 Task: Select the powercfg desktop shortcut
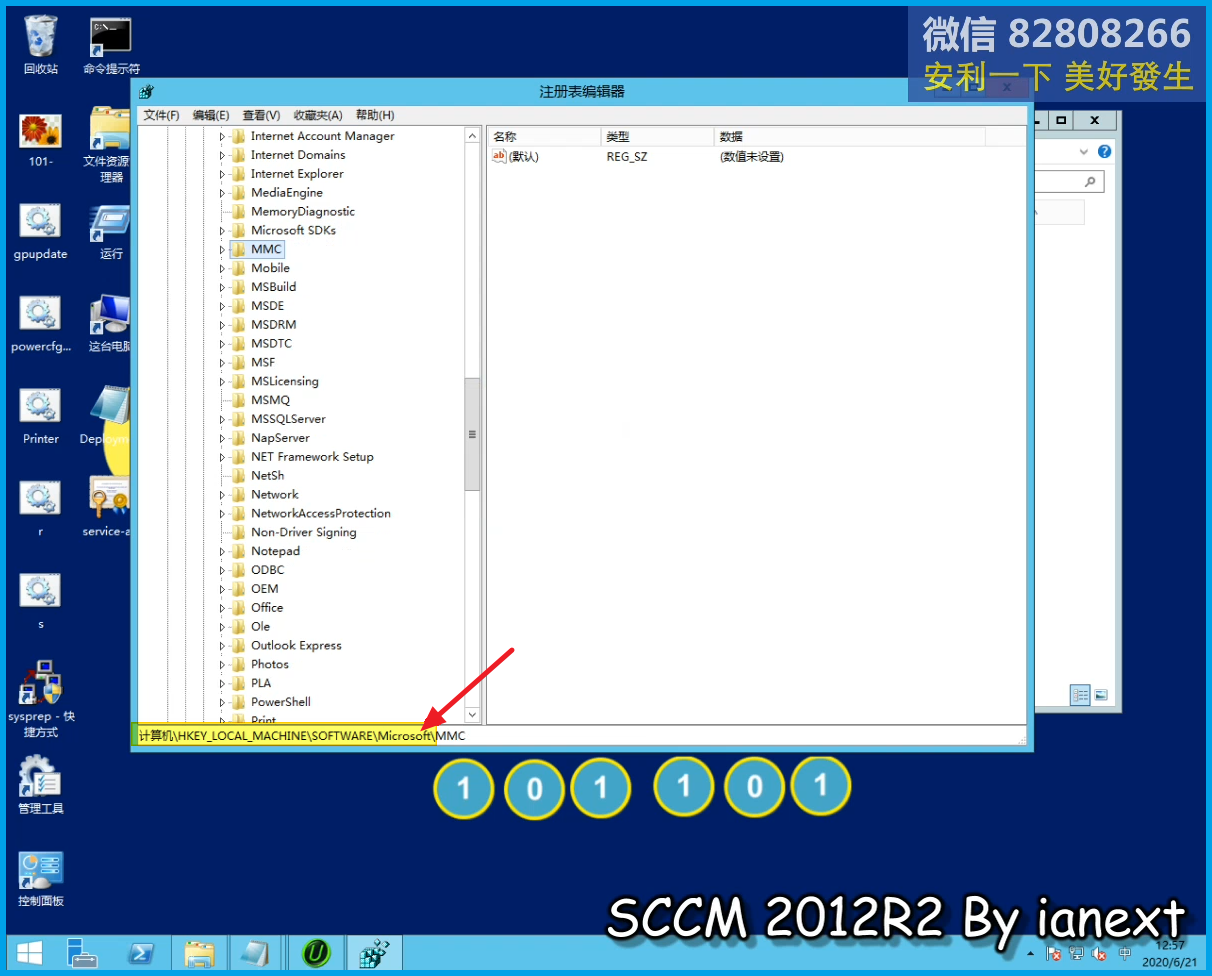click(41, 324)
